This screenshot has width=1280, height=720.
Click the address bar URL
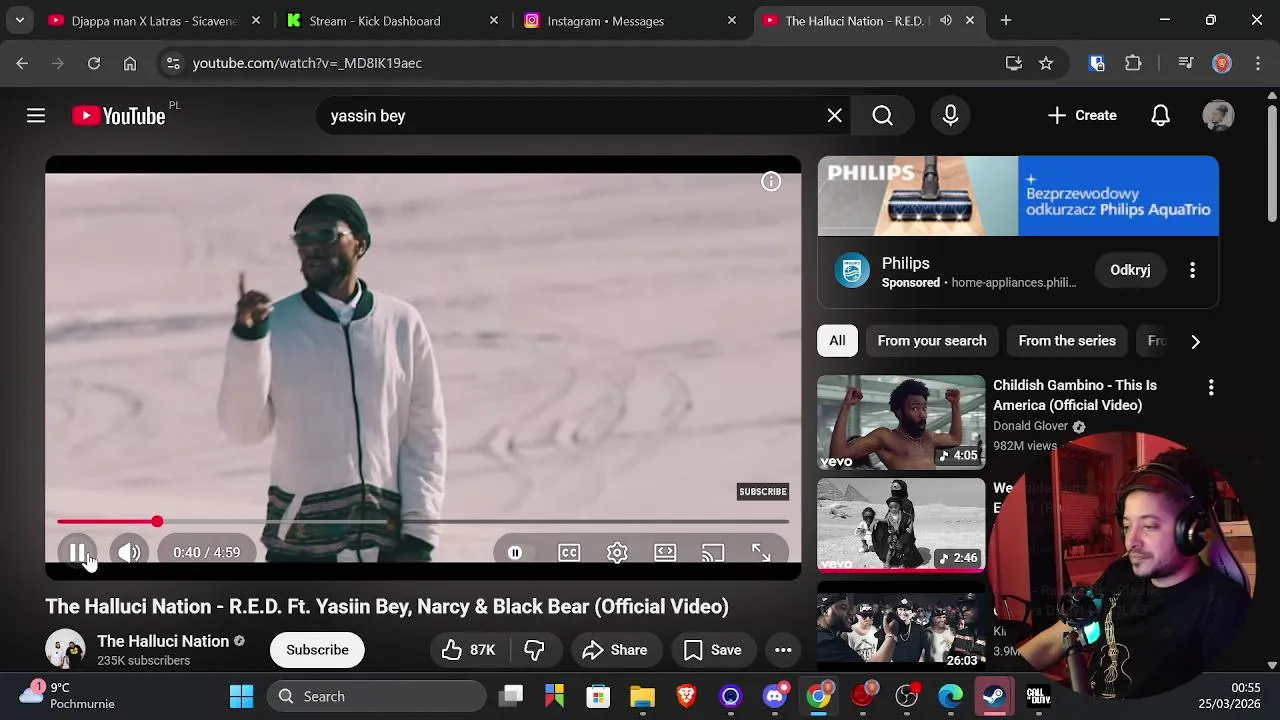tap(307, 63)
